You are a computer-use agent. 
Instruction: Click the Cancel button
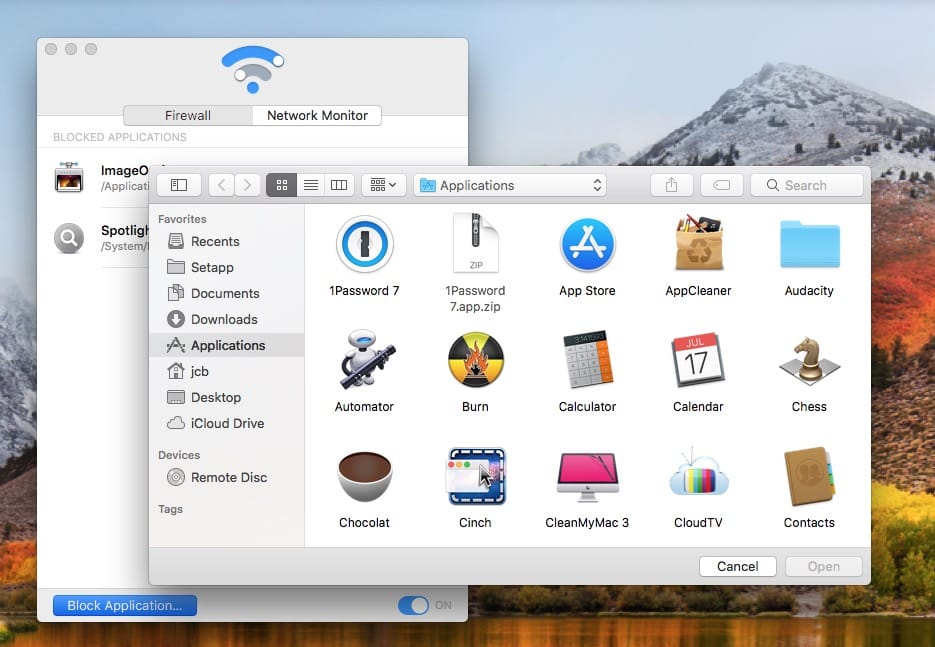tap(738, 566)
